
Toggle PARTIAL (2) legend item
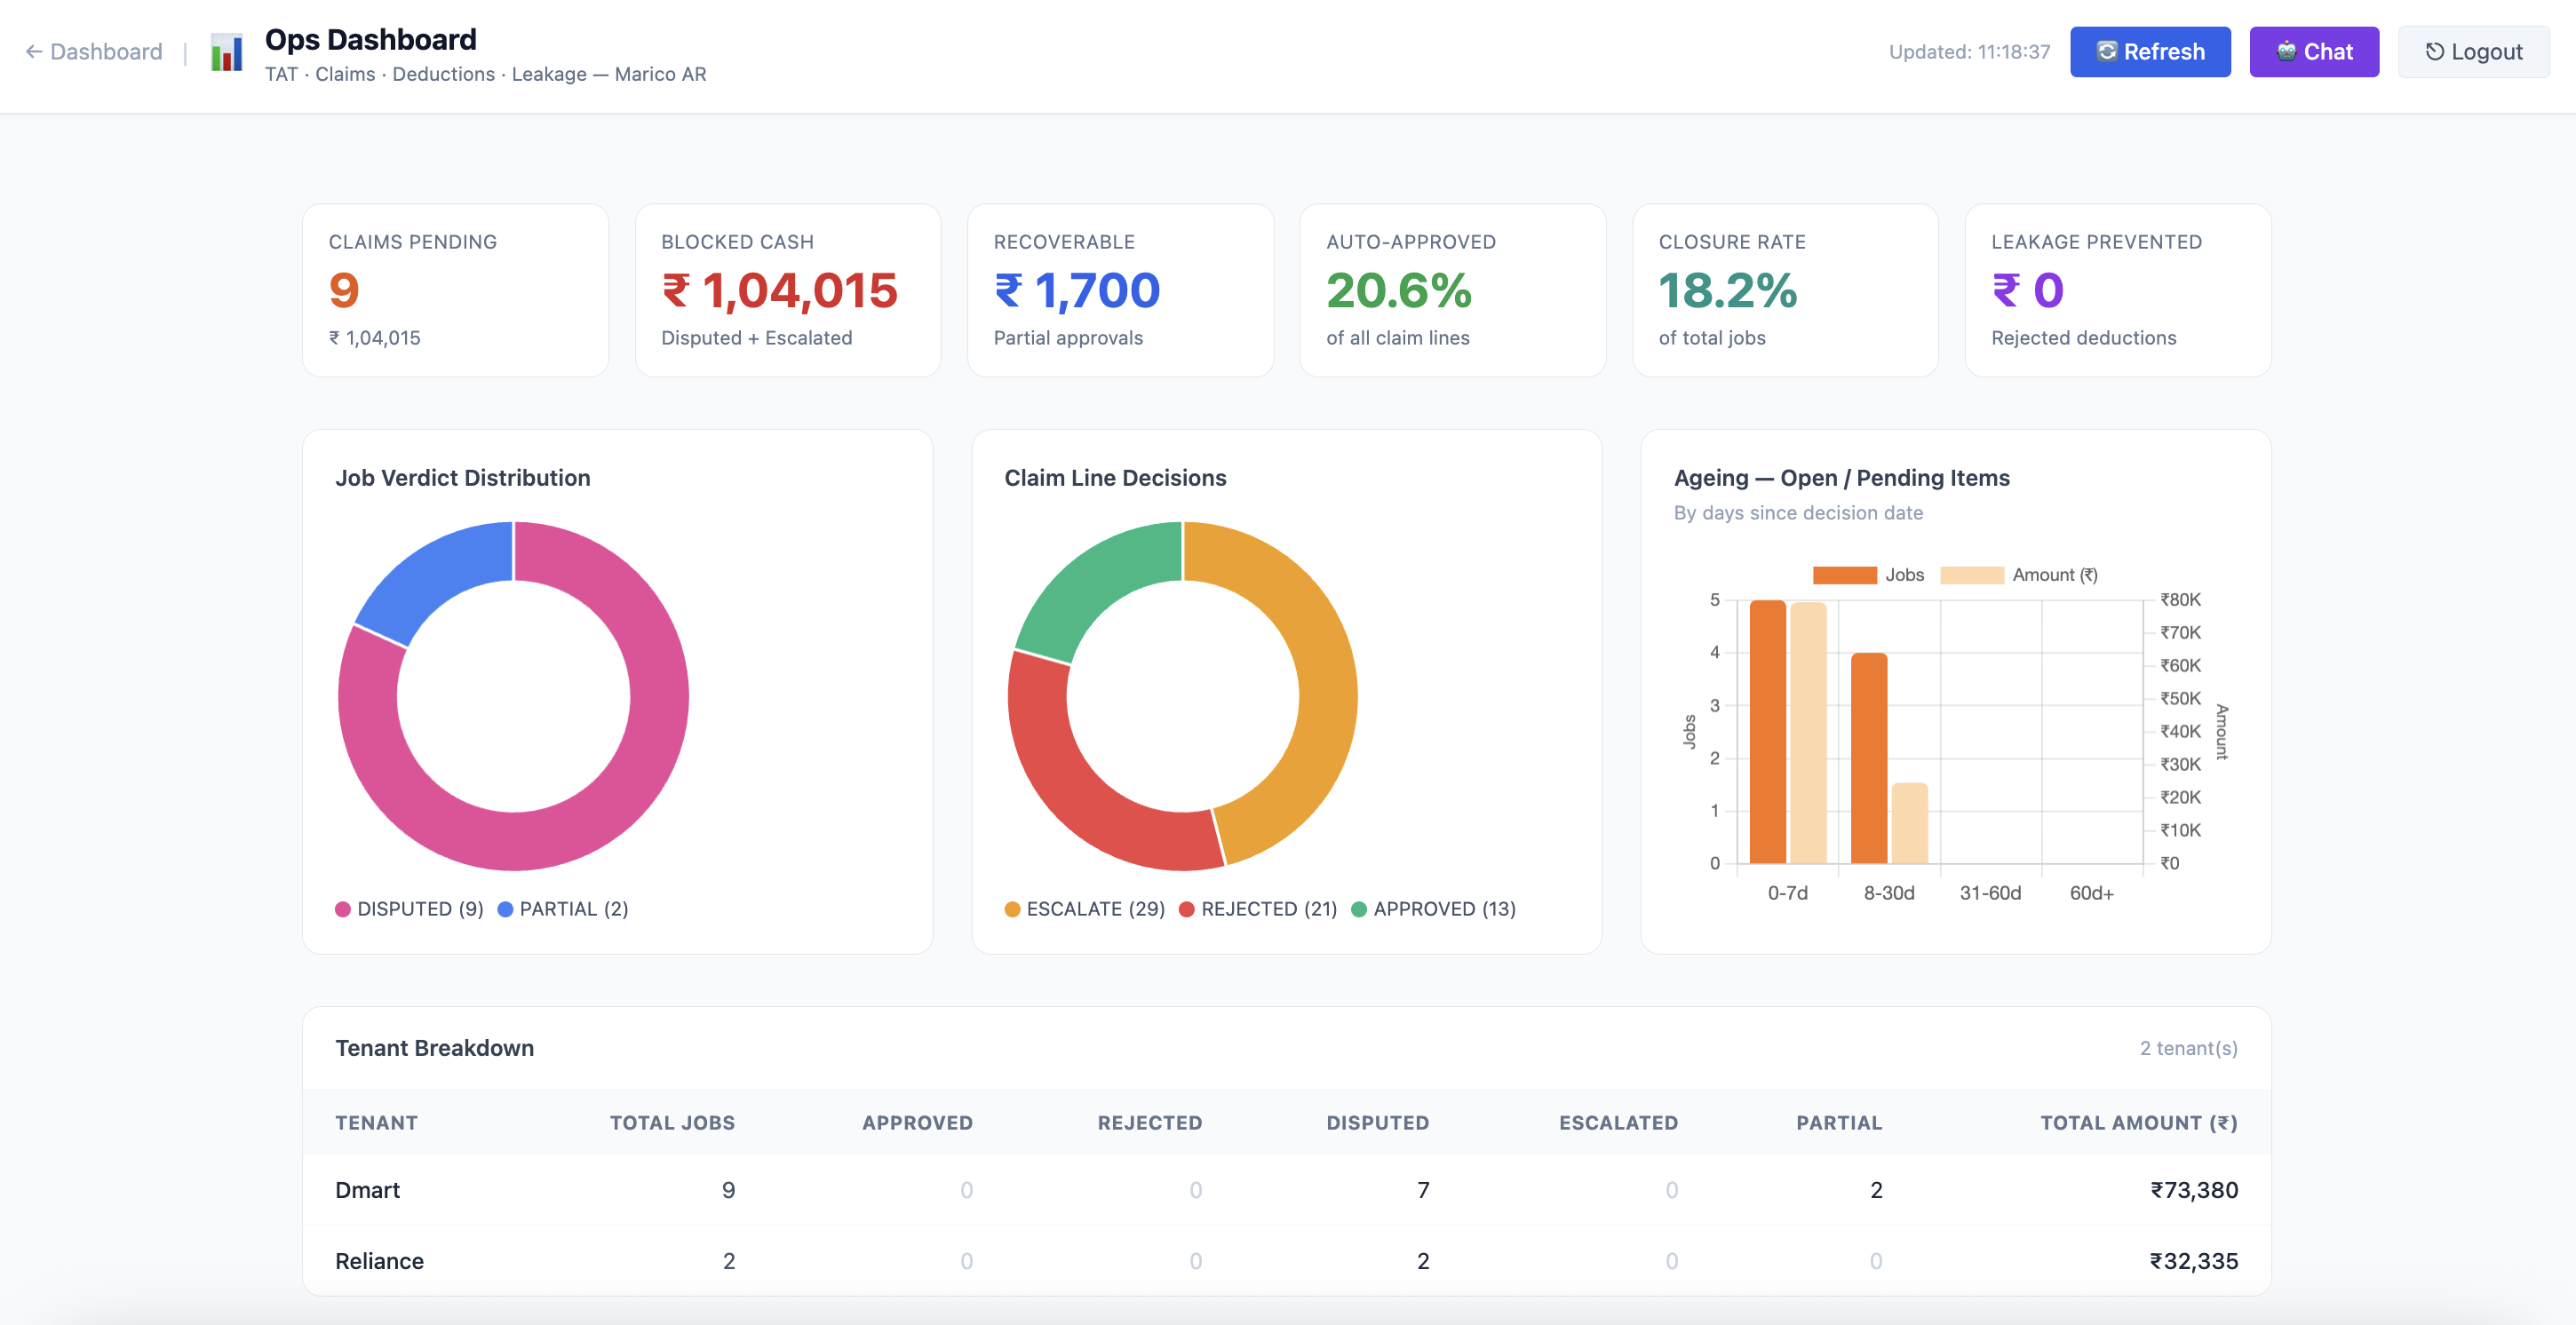coord(563,908)
